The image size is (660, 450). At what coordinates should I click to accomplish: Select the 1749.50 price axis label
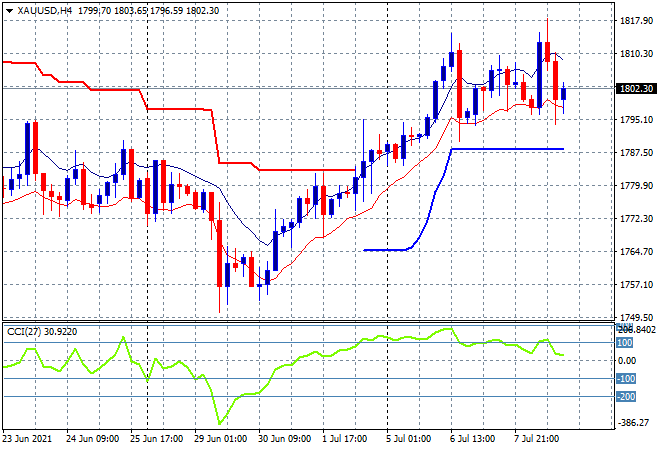[636, 317]
